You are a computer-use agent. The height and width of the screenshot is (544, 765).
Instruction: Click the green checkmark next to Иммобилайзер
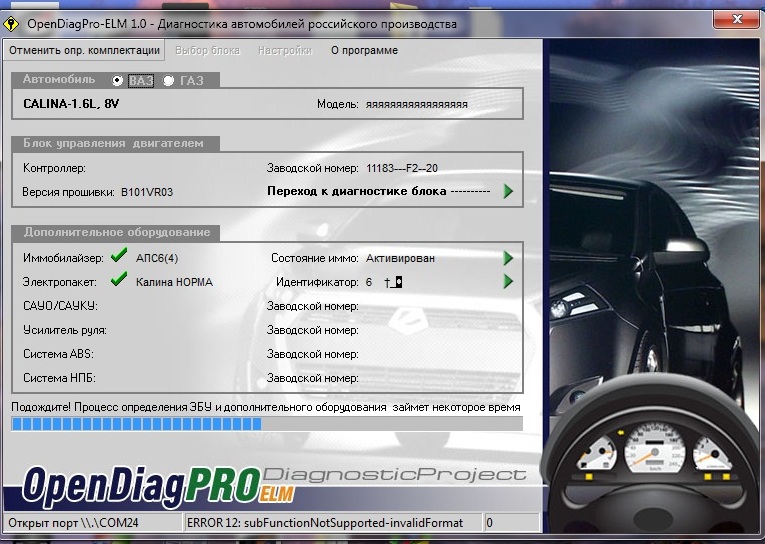coord(119,255)
